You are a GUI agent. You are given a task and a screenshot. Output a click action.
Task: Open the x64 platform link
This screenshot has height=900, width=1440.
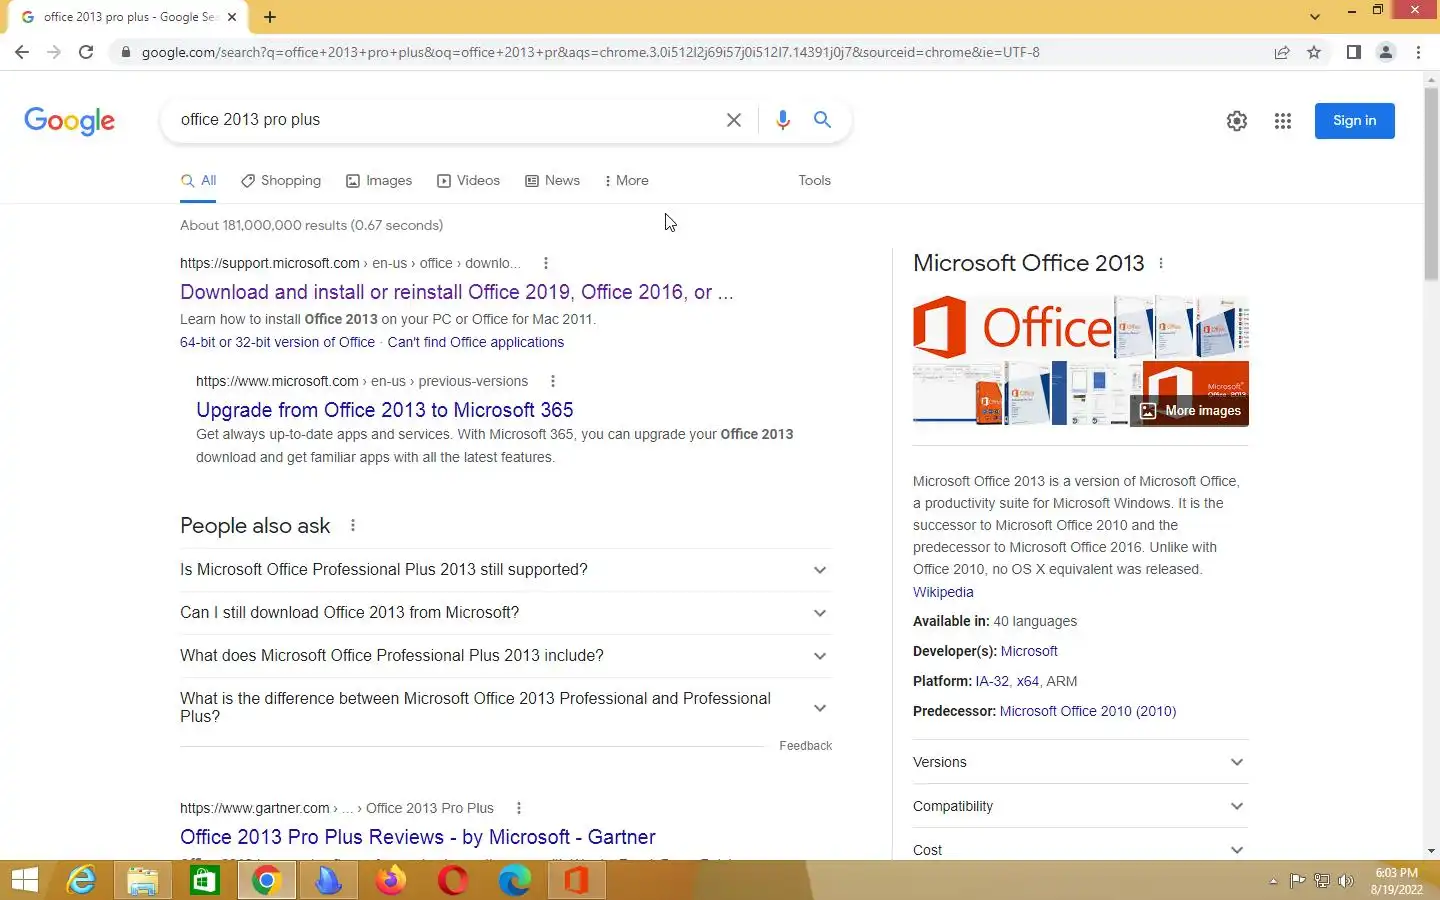coord(1028,681)
